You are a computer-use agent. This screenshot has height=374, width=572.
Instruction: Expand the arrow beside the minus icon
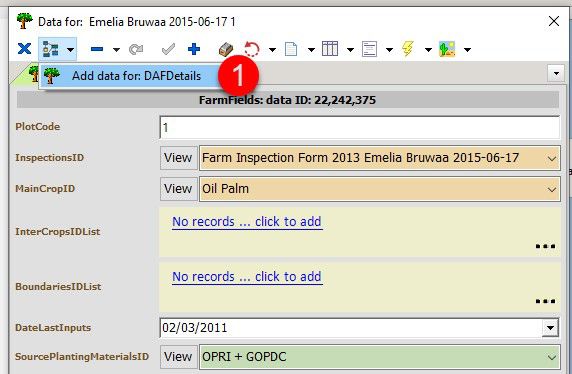click(116, 49)
